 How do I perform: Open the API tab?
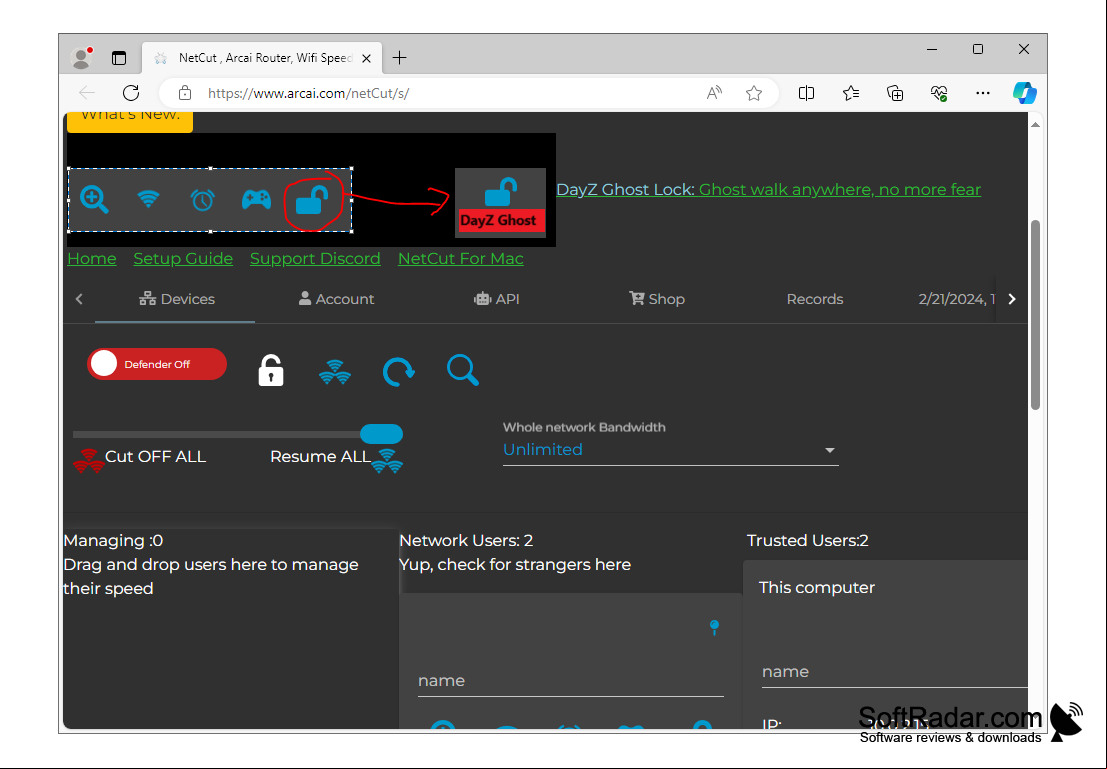click(x=496, y=299)
